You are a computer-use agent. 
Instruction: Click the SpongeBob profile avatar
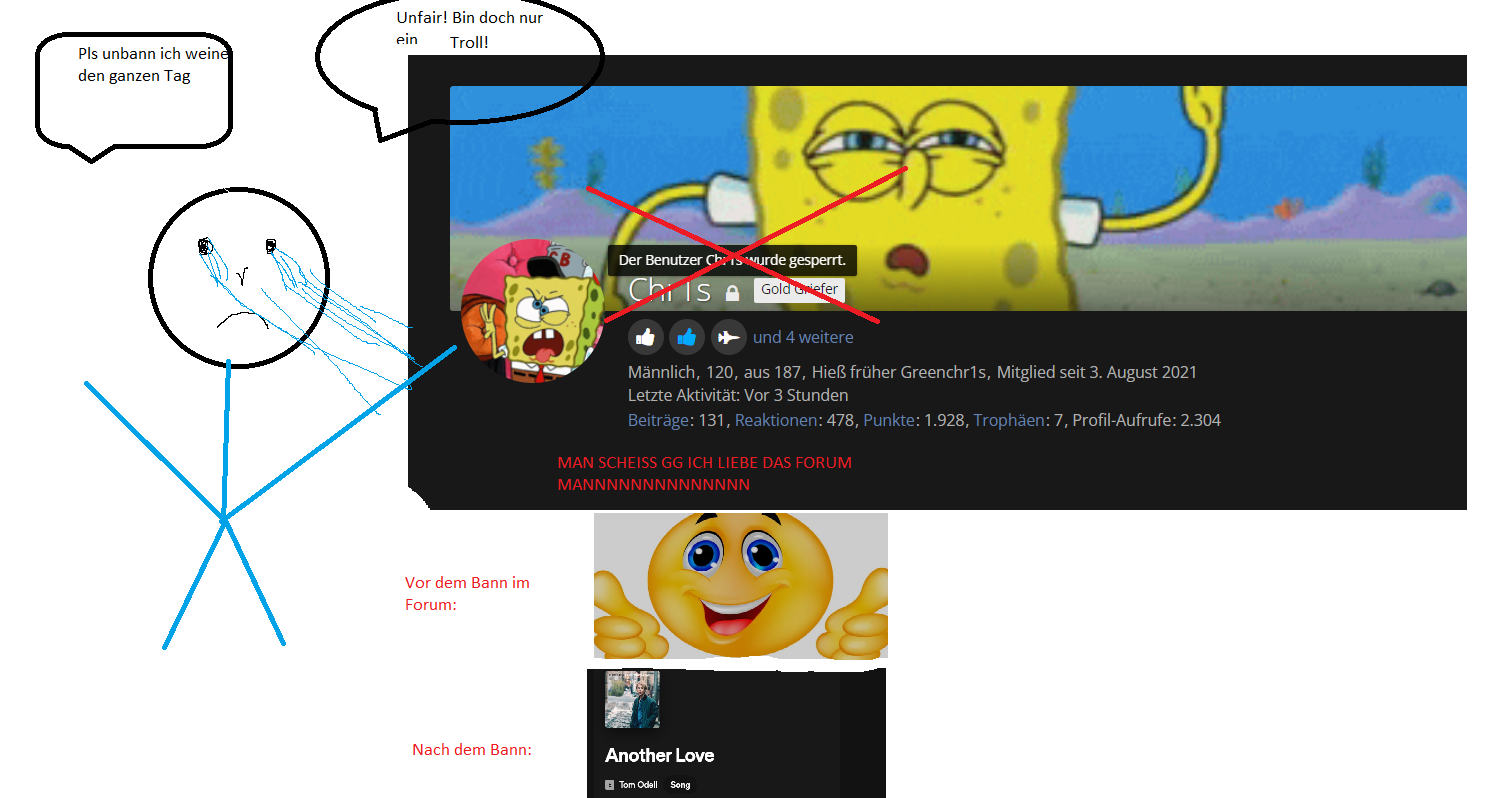(532, 309)
